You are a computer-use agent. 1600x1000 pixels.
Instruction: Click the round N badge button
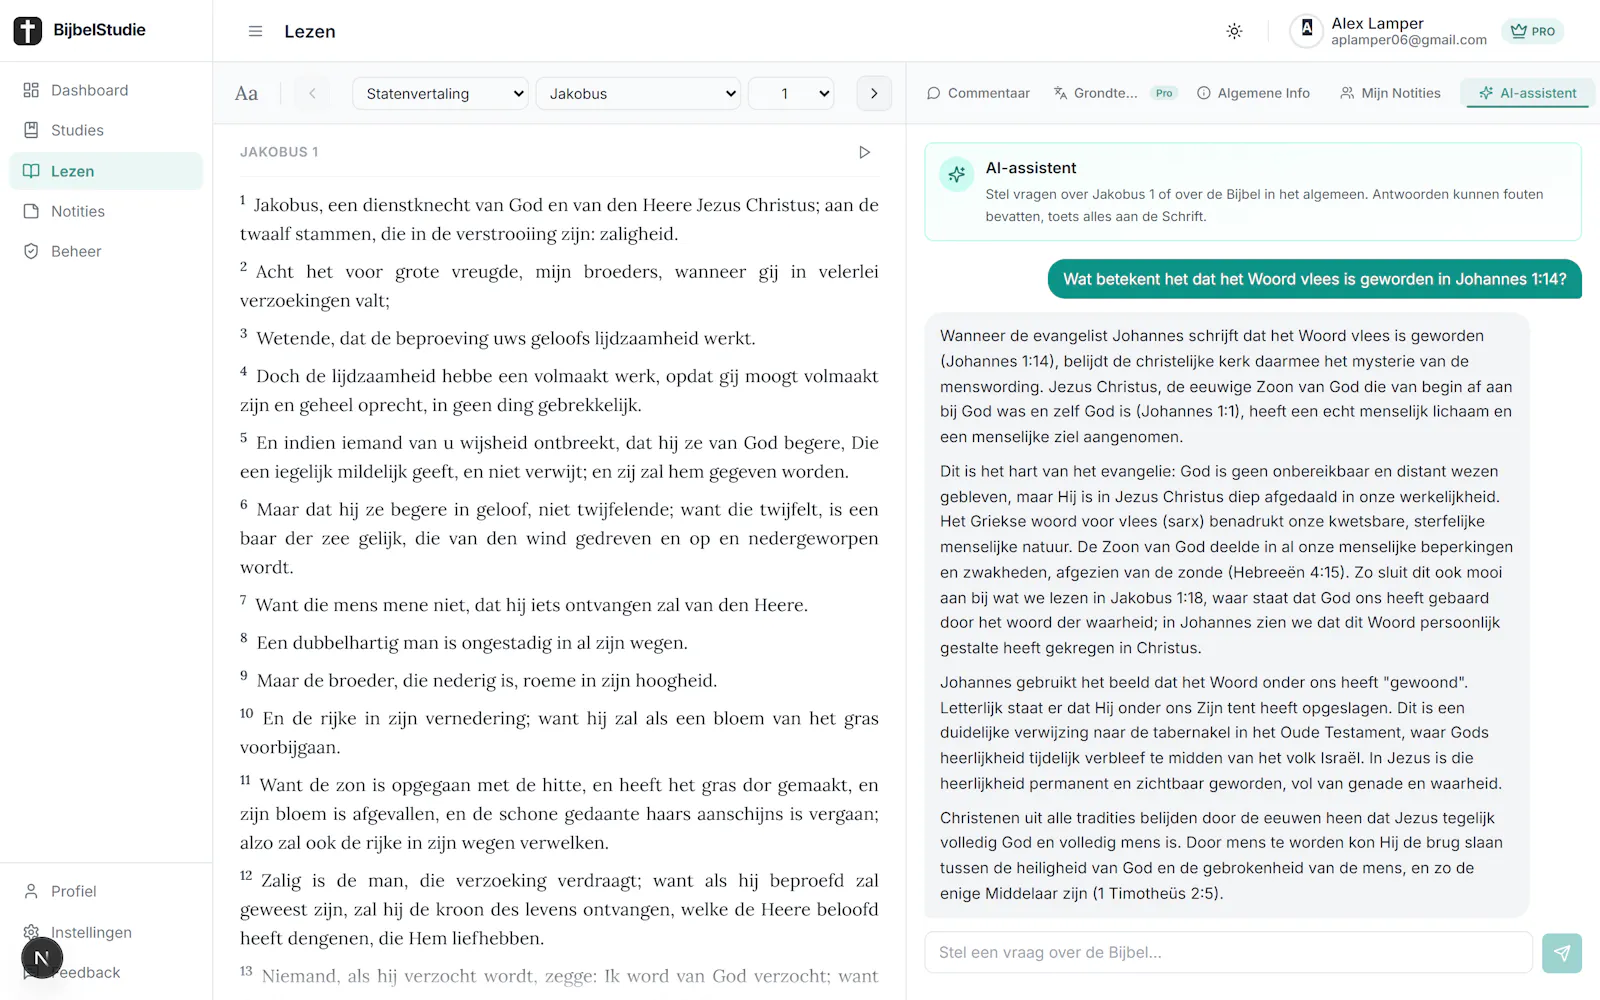tap(42, 958)
